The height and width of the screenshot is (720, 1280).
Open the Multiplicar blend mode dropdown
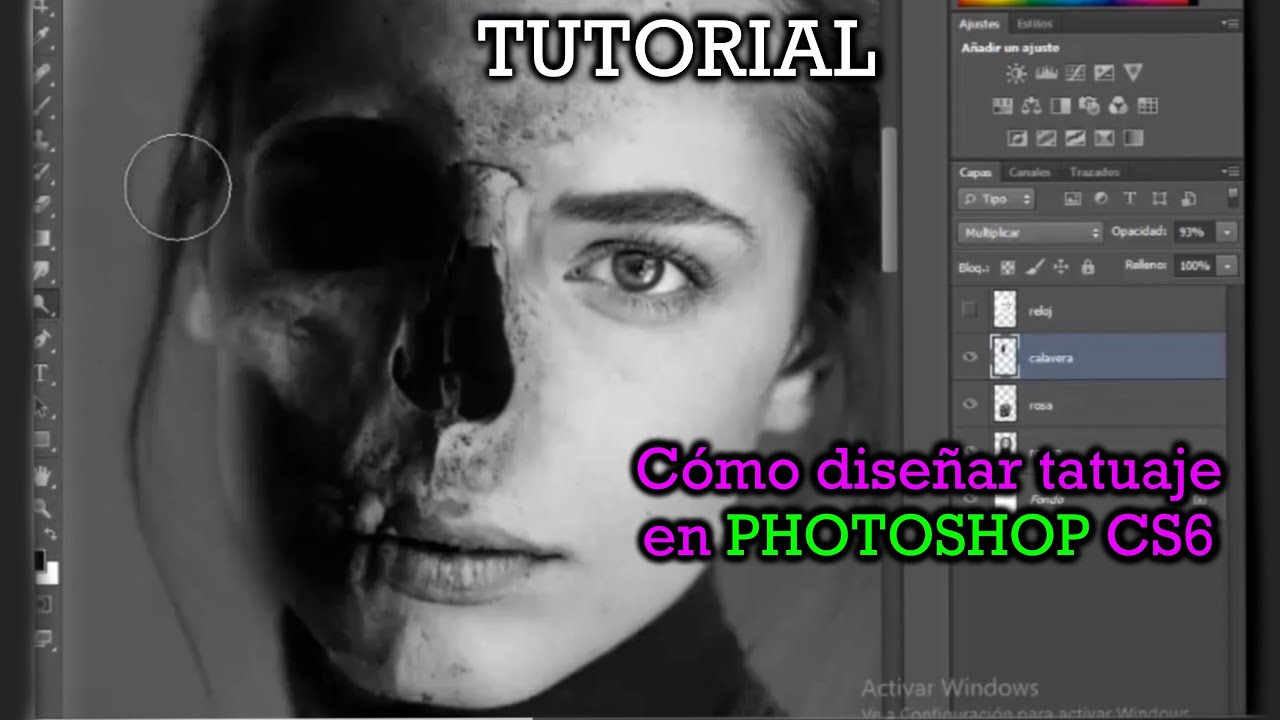coord(1029,232)
